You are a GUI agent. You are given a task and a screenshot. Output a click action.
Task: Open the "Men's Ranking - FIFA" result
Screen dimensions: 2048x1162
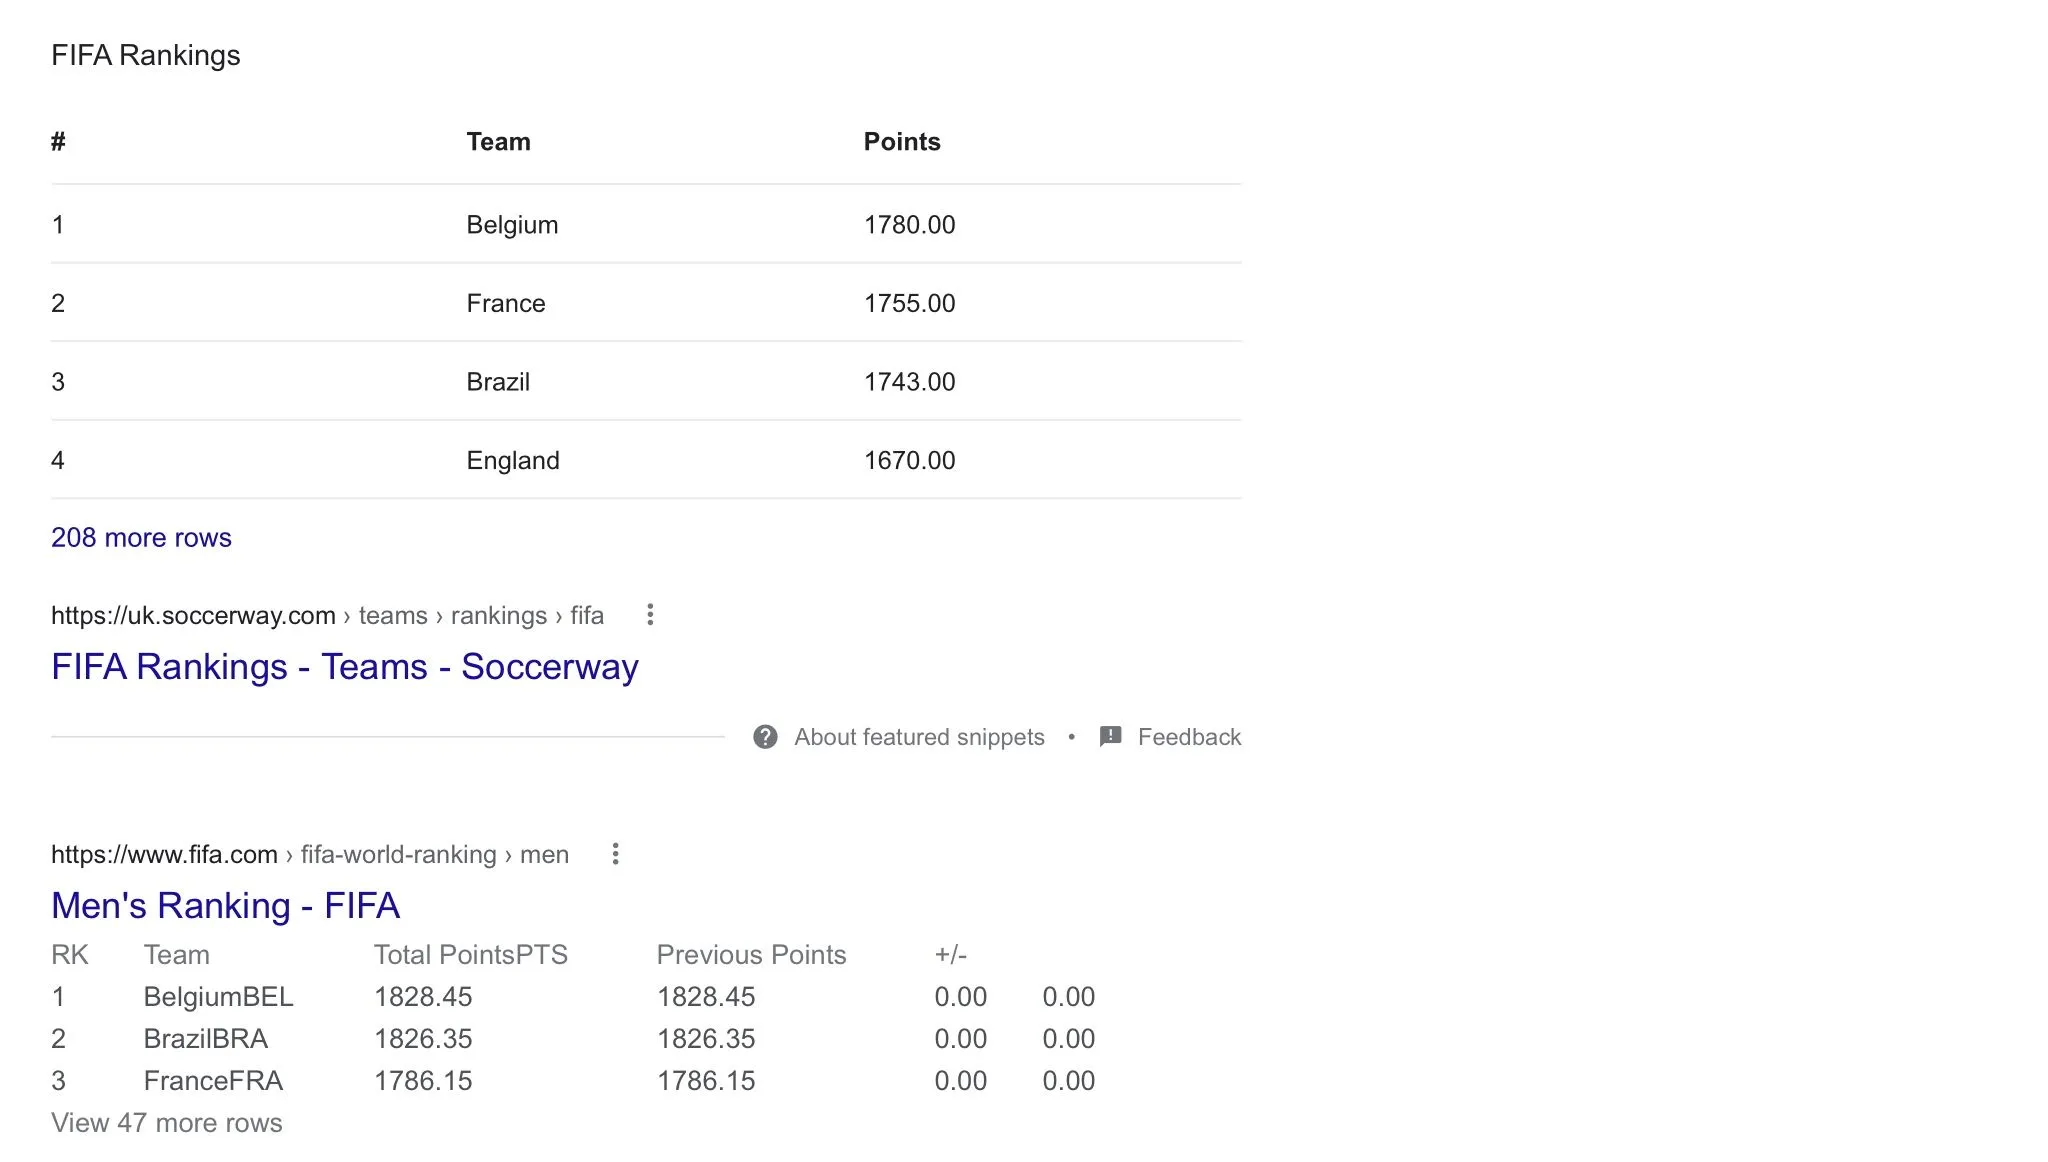(x=225, y=906)
